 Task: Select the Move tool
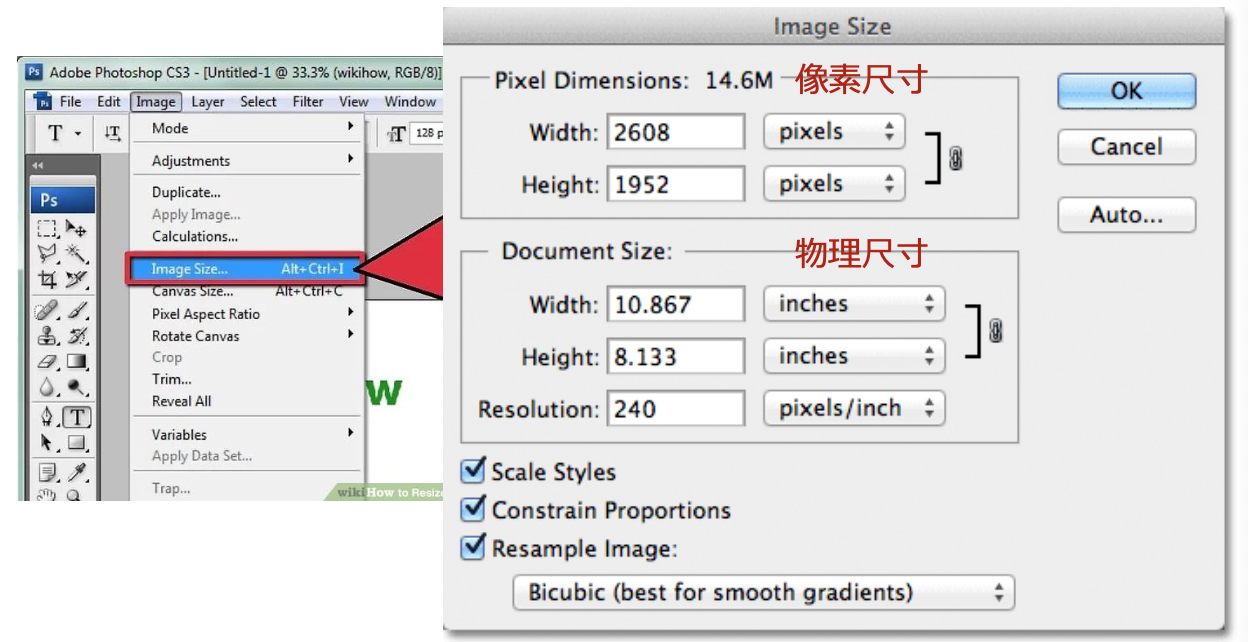(x=77, y=228)
